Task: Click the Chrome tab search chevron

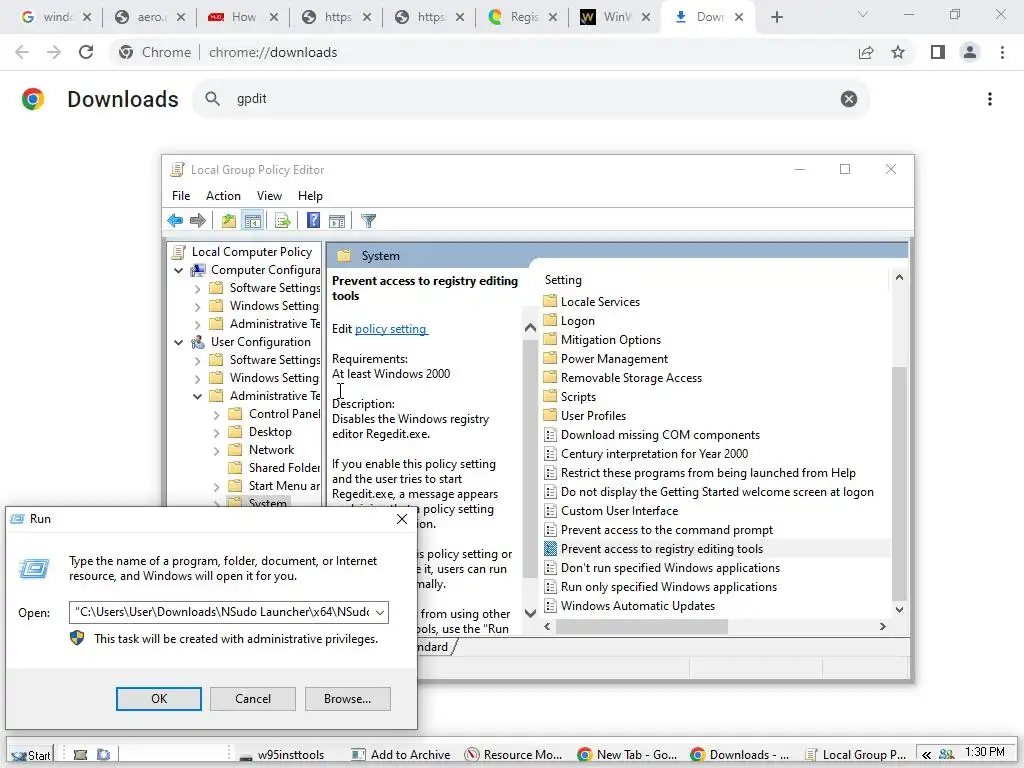Action: point(863,14)
